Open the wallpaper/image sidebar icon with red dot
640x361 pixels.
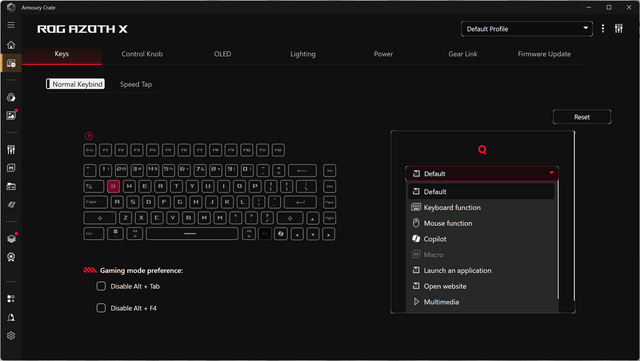[11, 116]
